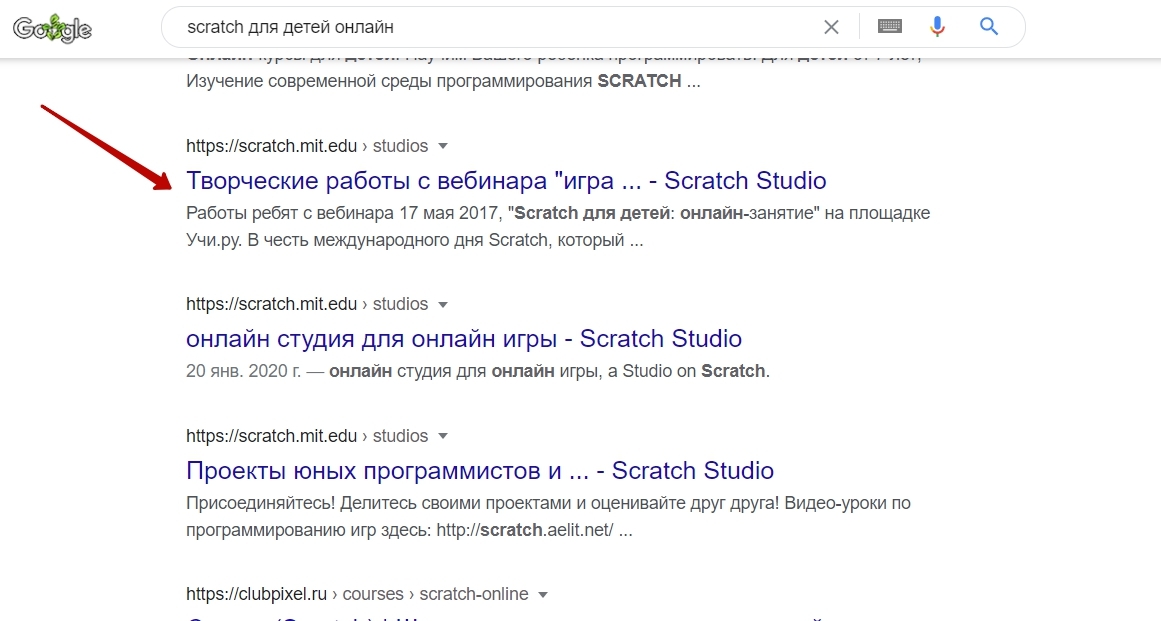Viewport: 1161px width, 621px height.
Task: Expand options arrow beside clubpixel.ru URL
Action: (x=543, y=594)
